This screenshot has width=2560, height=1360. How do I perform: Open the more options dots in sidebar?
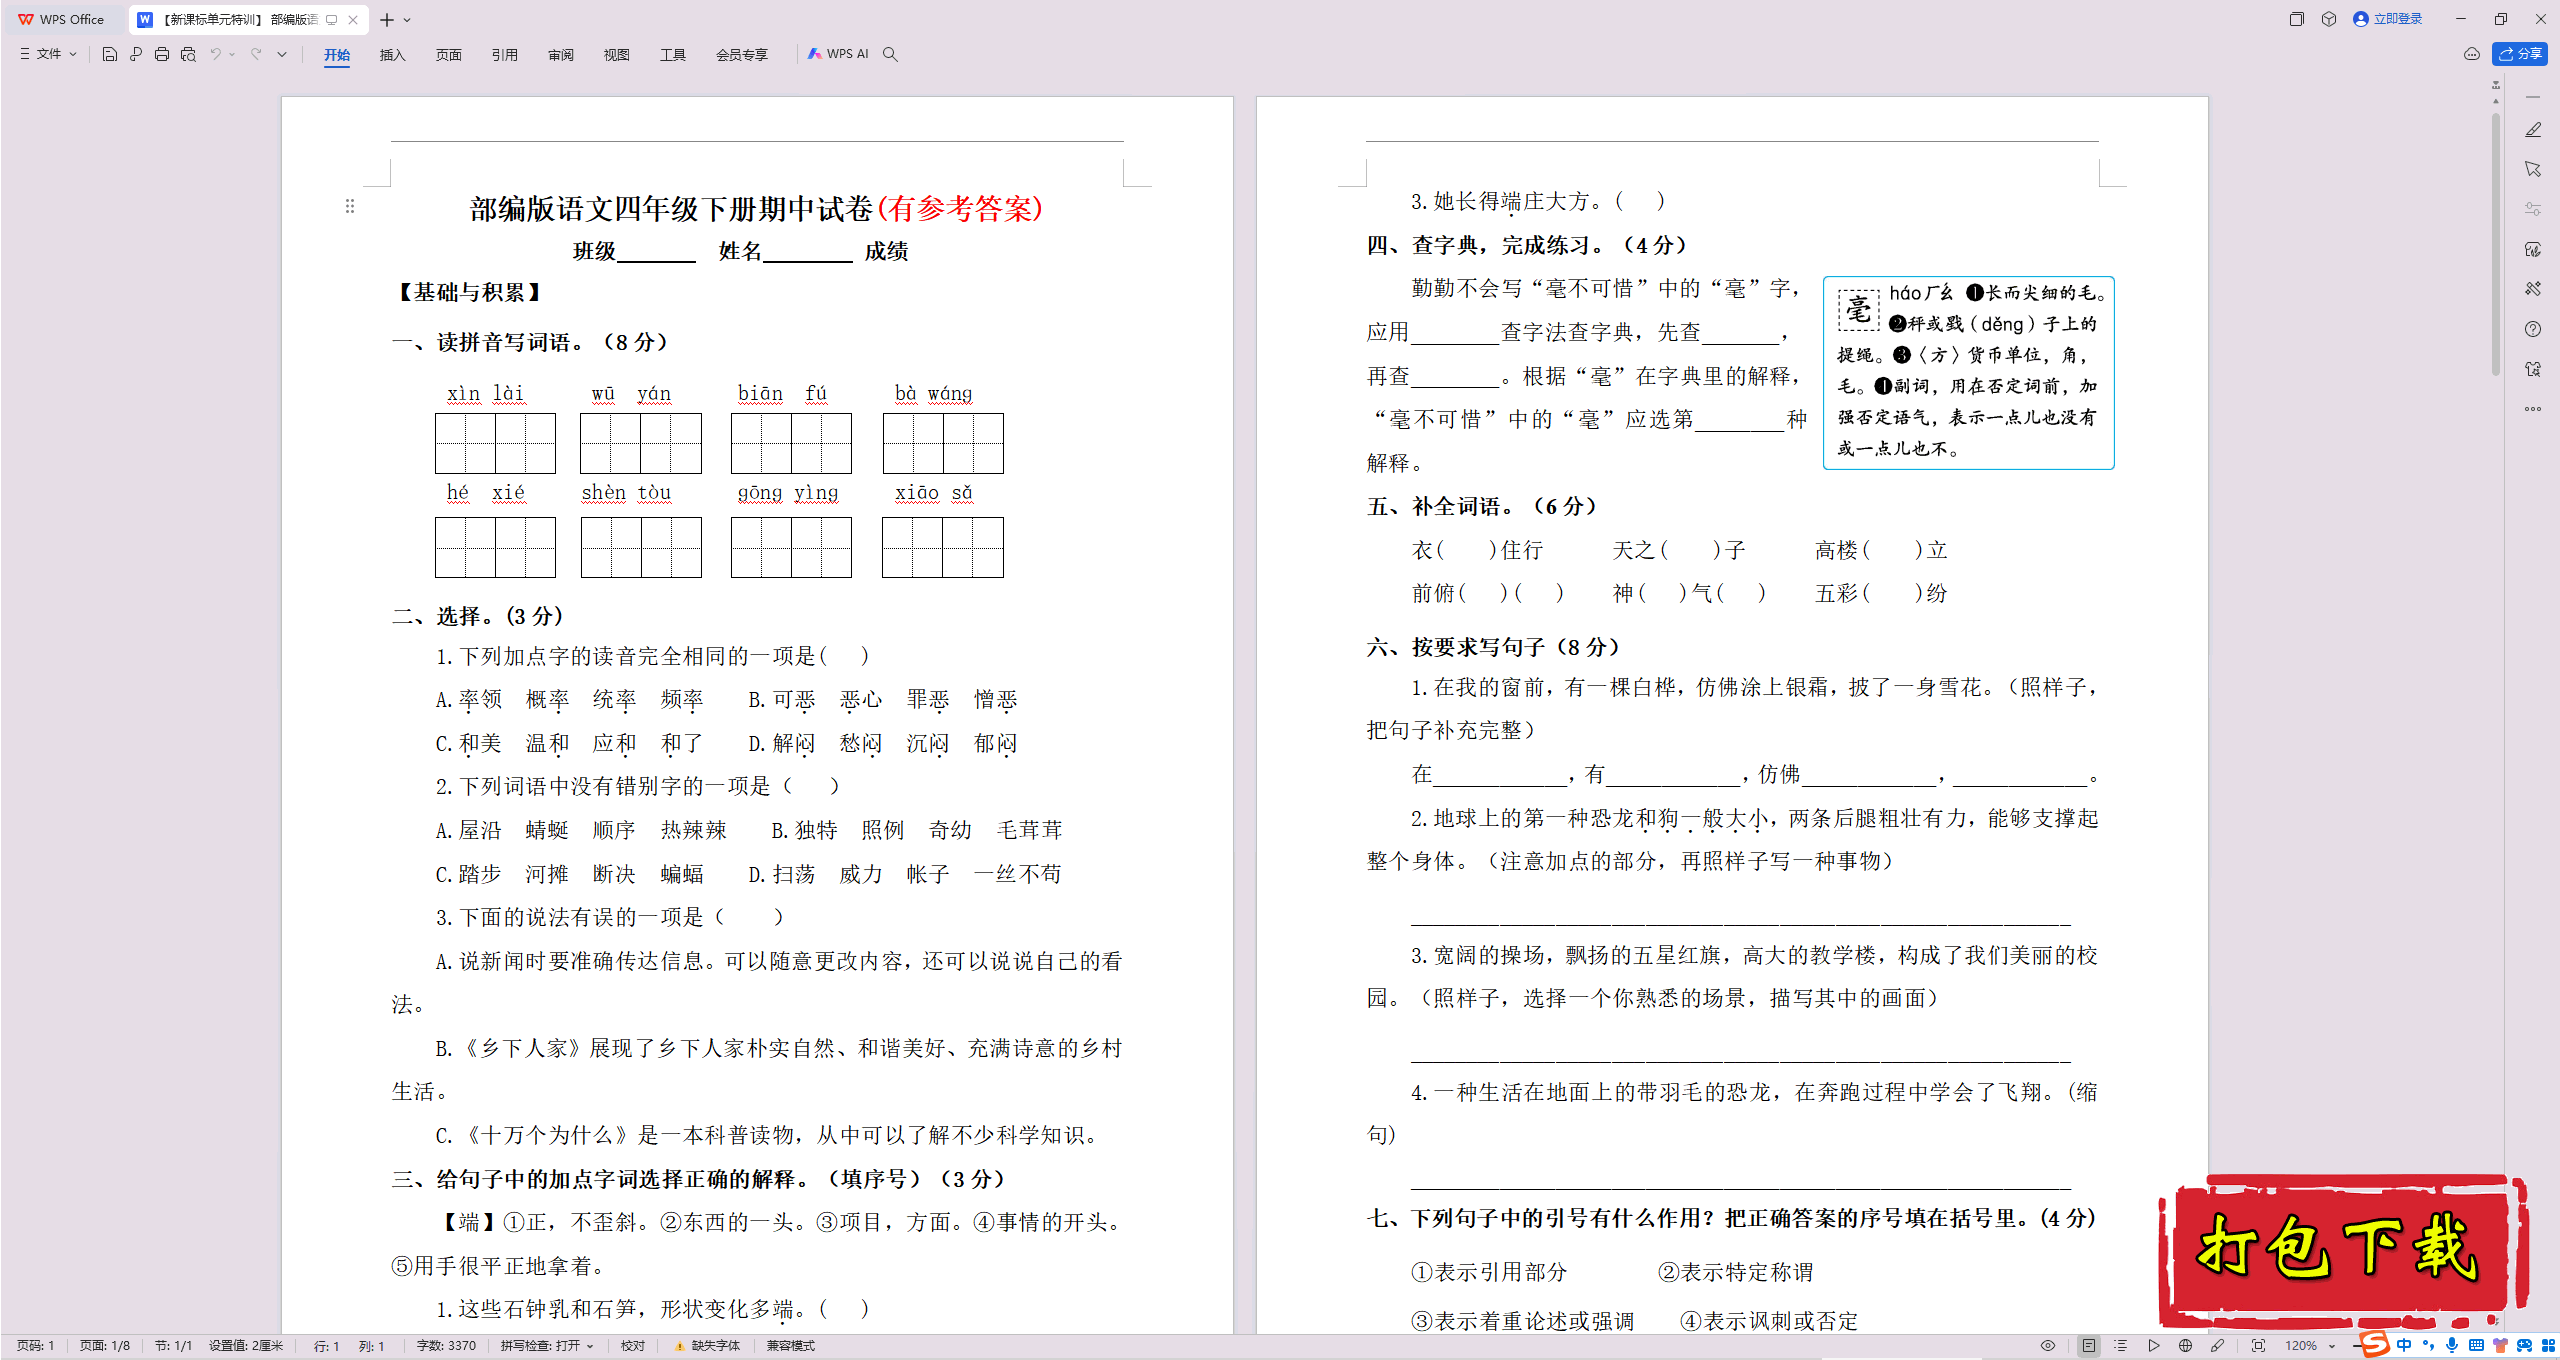2533,409
